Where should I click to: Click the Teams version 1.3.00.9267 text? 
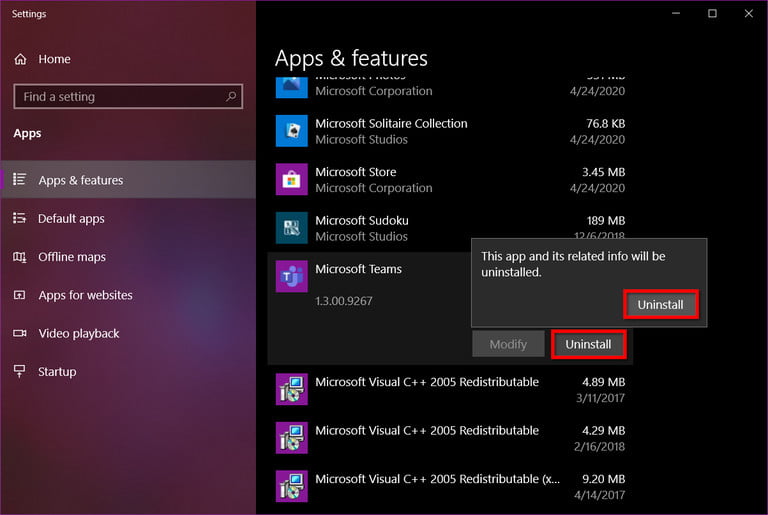click(x=343, y=301)
